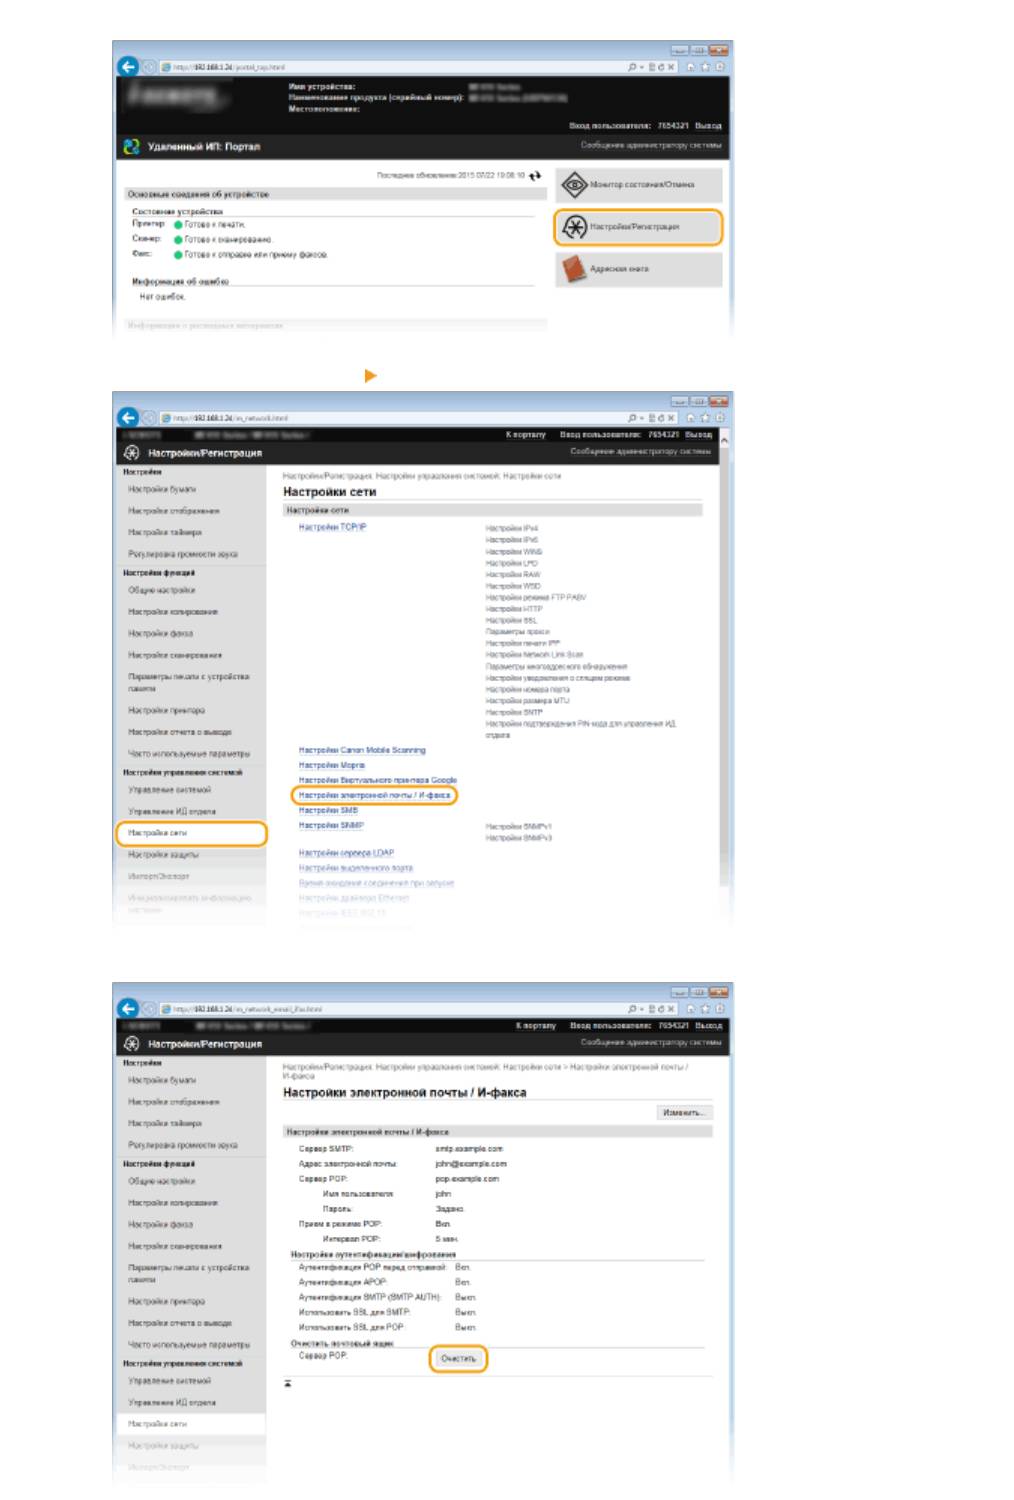The width and height of the screenshot is (1014, 1500).
Task: Click the Удаленный ИП: Портал logo icon
Action: [131, 147]
